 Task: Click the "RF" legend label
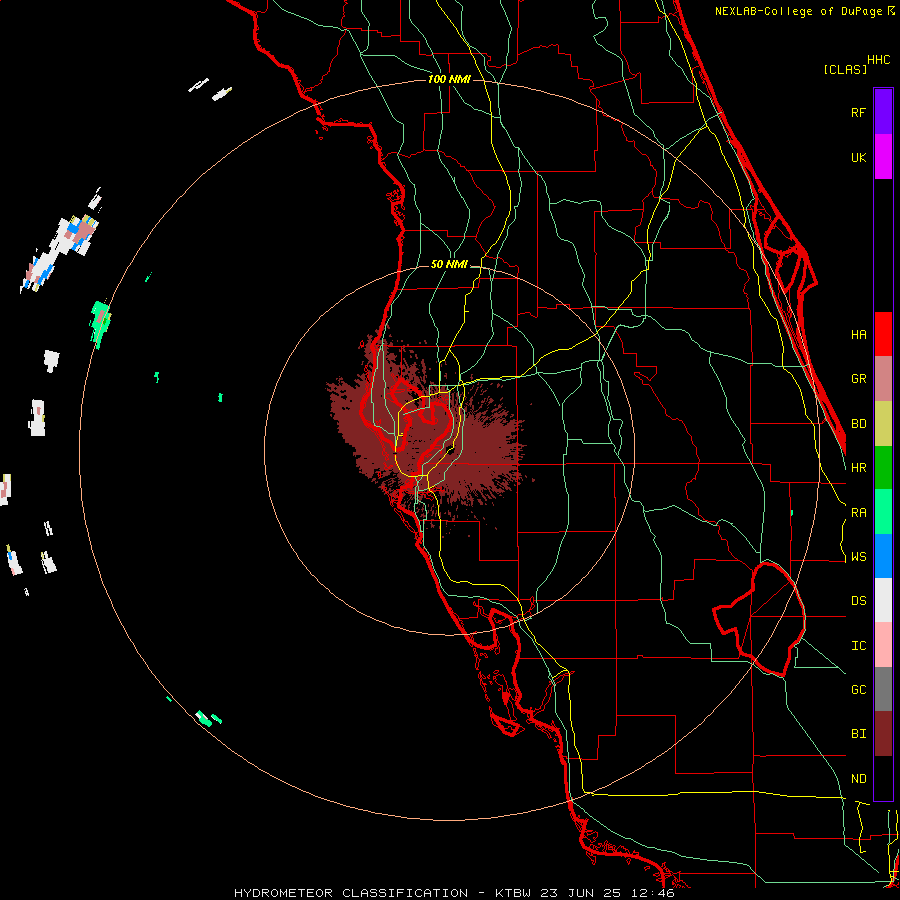858,112
